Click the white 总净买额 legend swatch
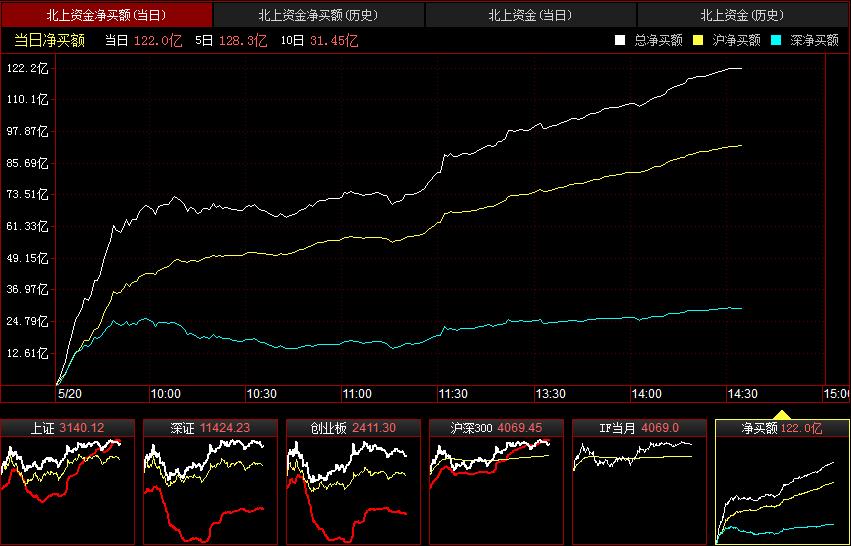 click(620, 41)
